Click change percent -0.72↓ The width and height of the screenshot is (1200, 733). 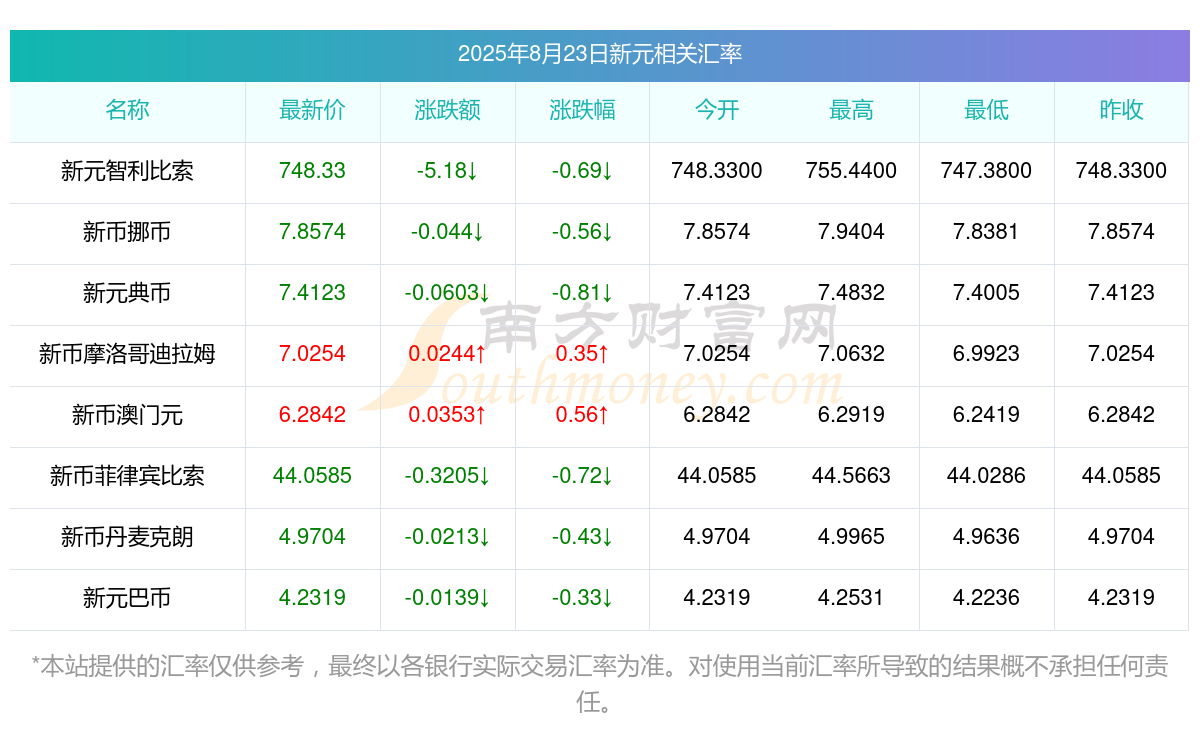coord(582,476)
